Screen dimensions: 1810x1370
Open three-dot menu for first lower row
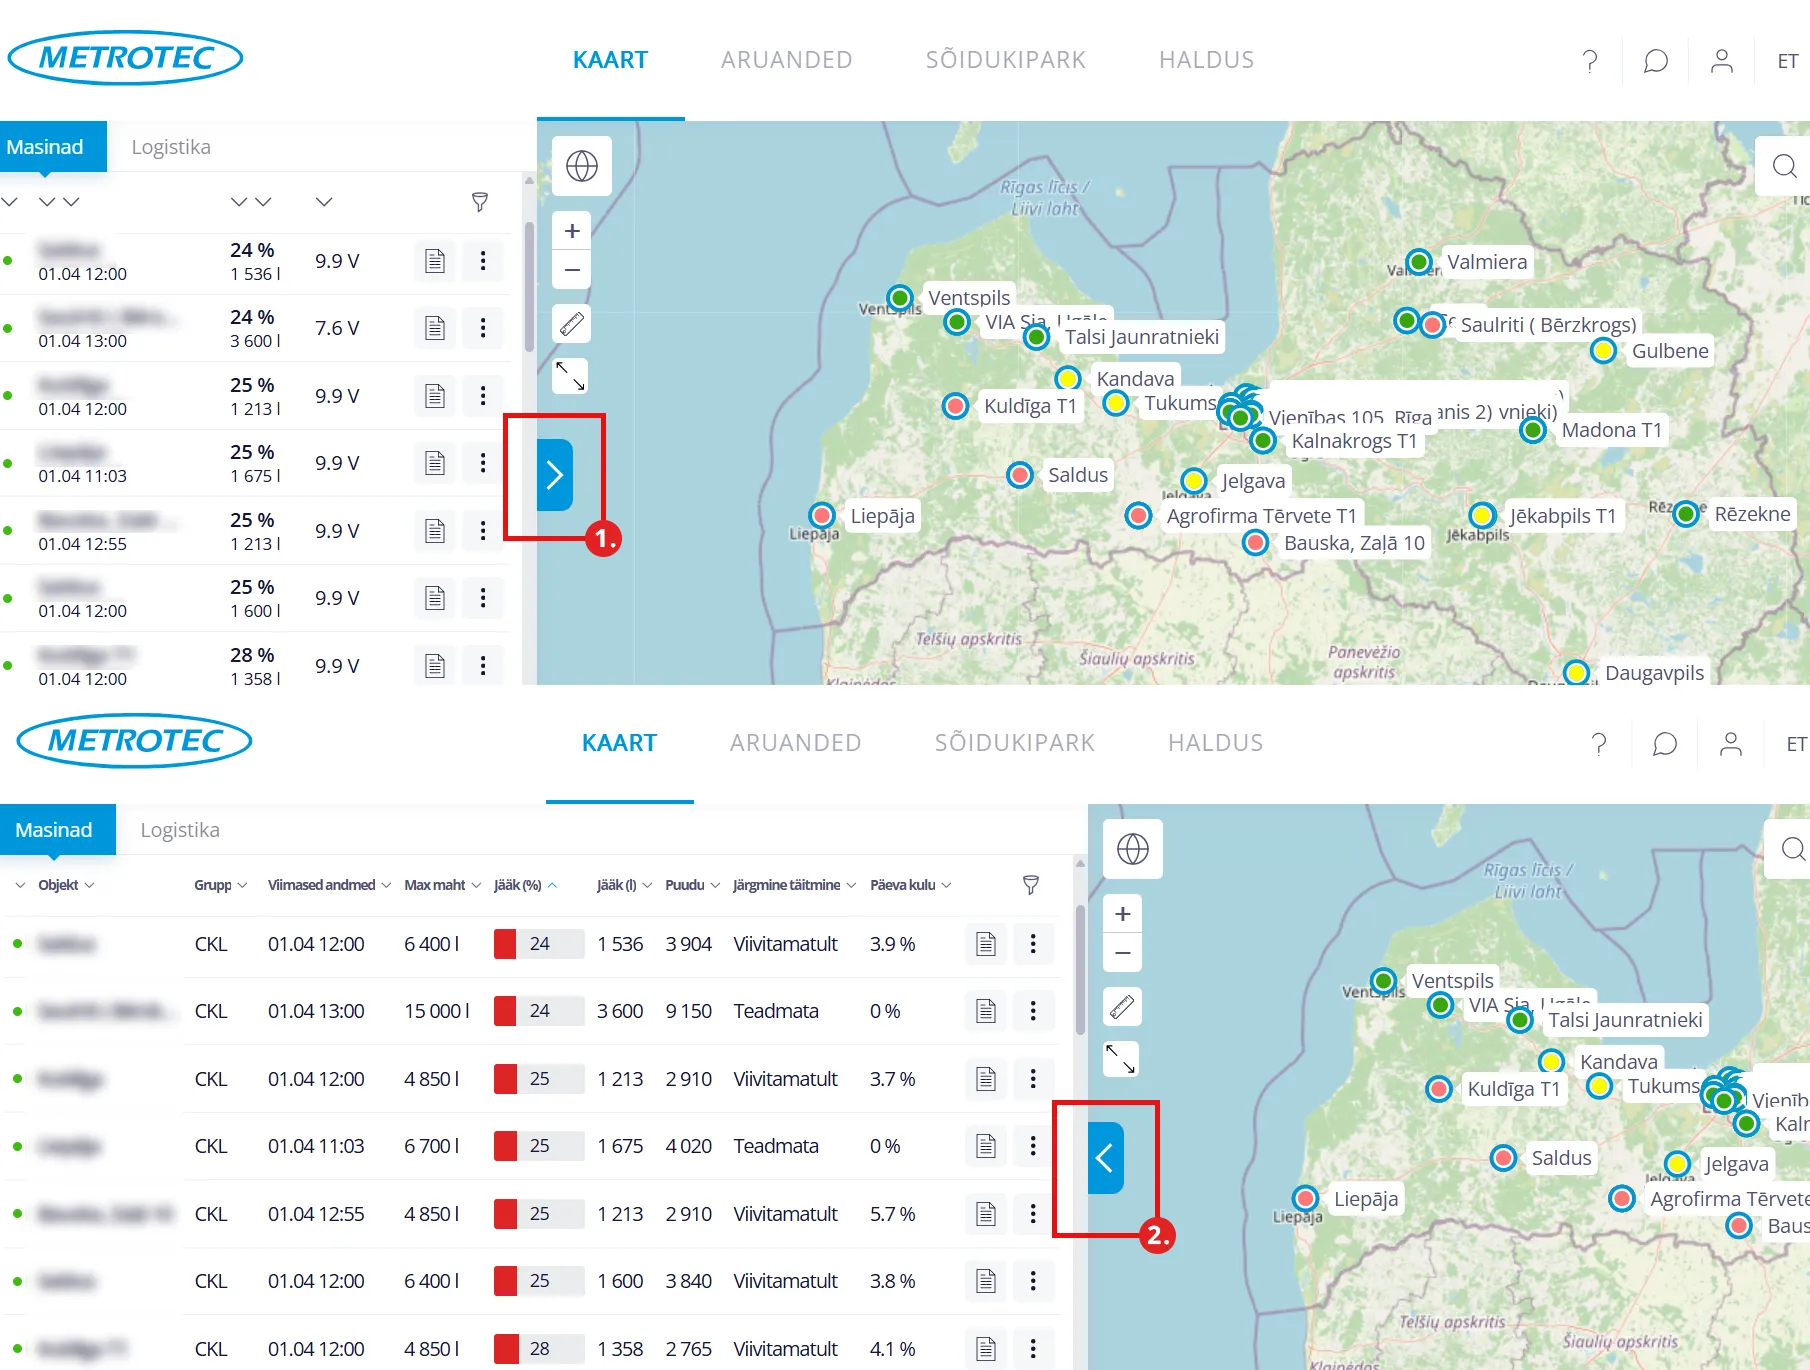(1033, 943)
